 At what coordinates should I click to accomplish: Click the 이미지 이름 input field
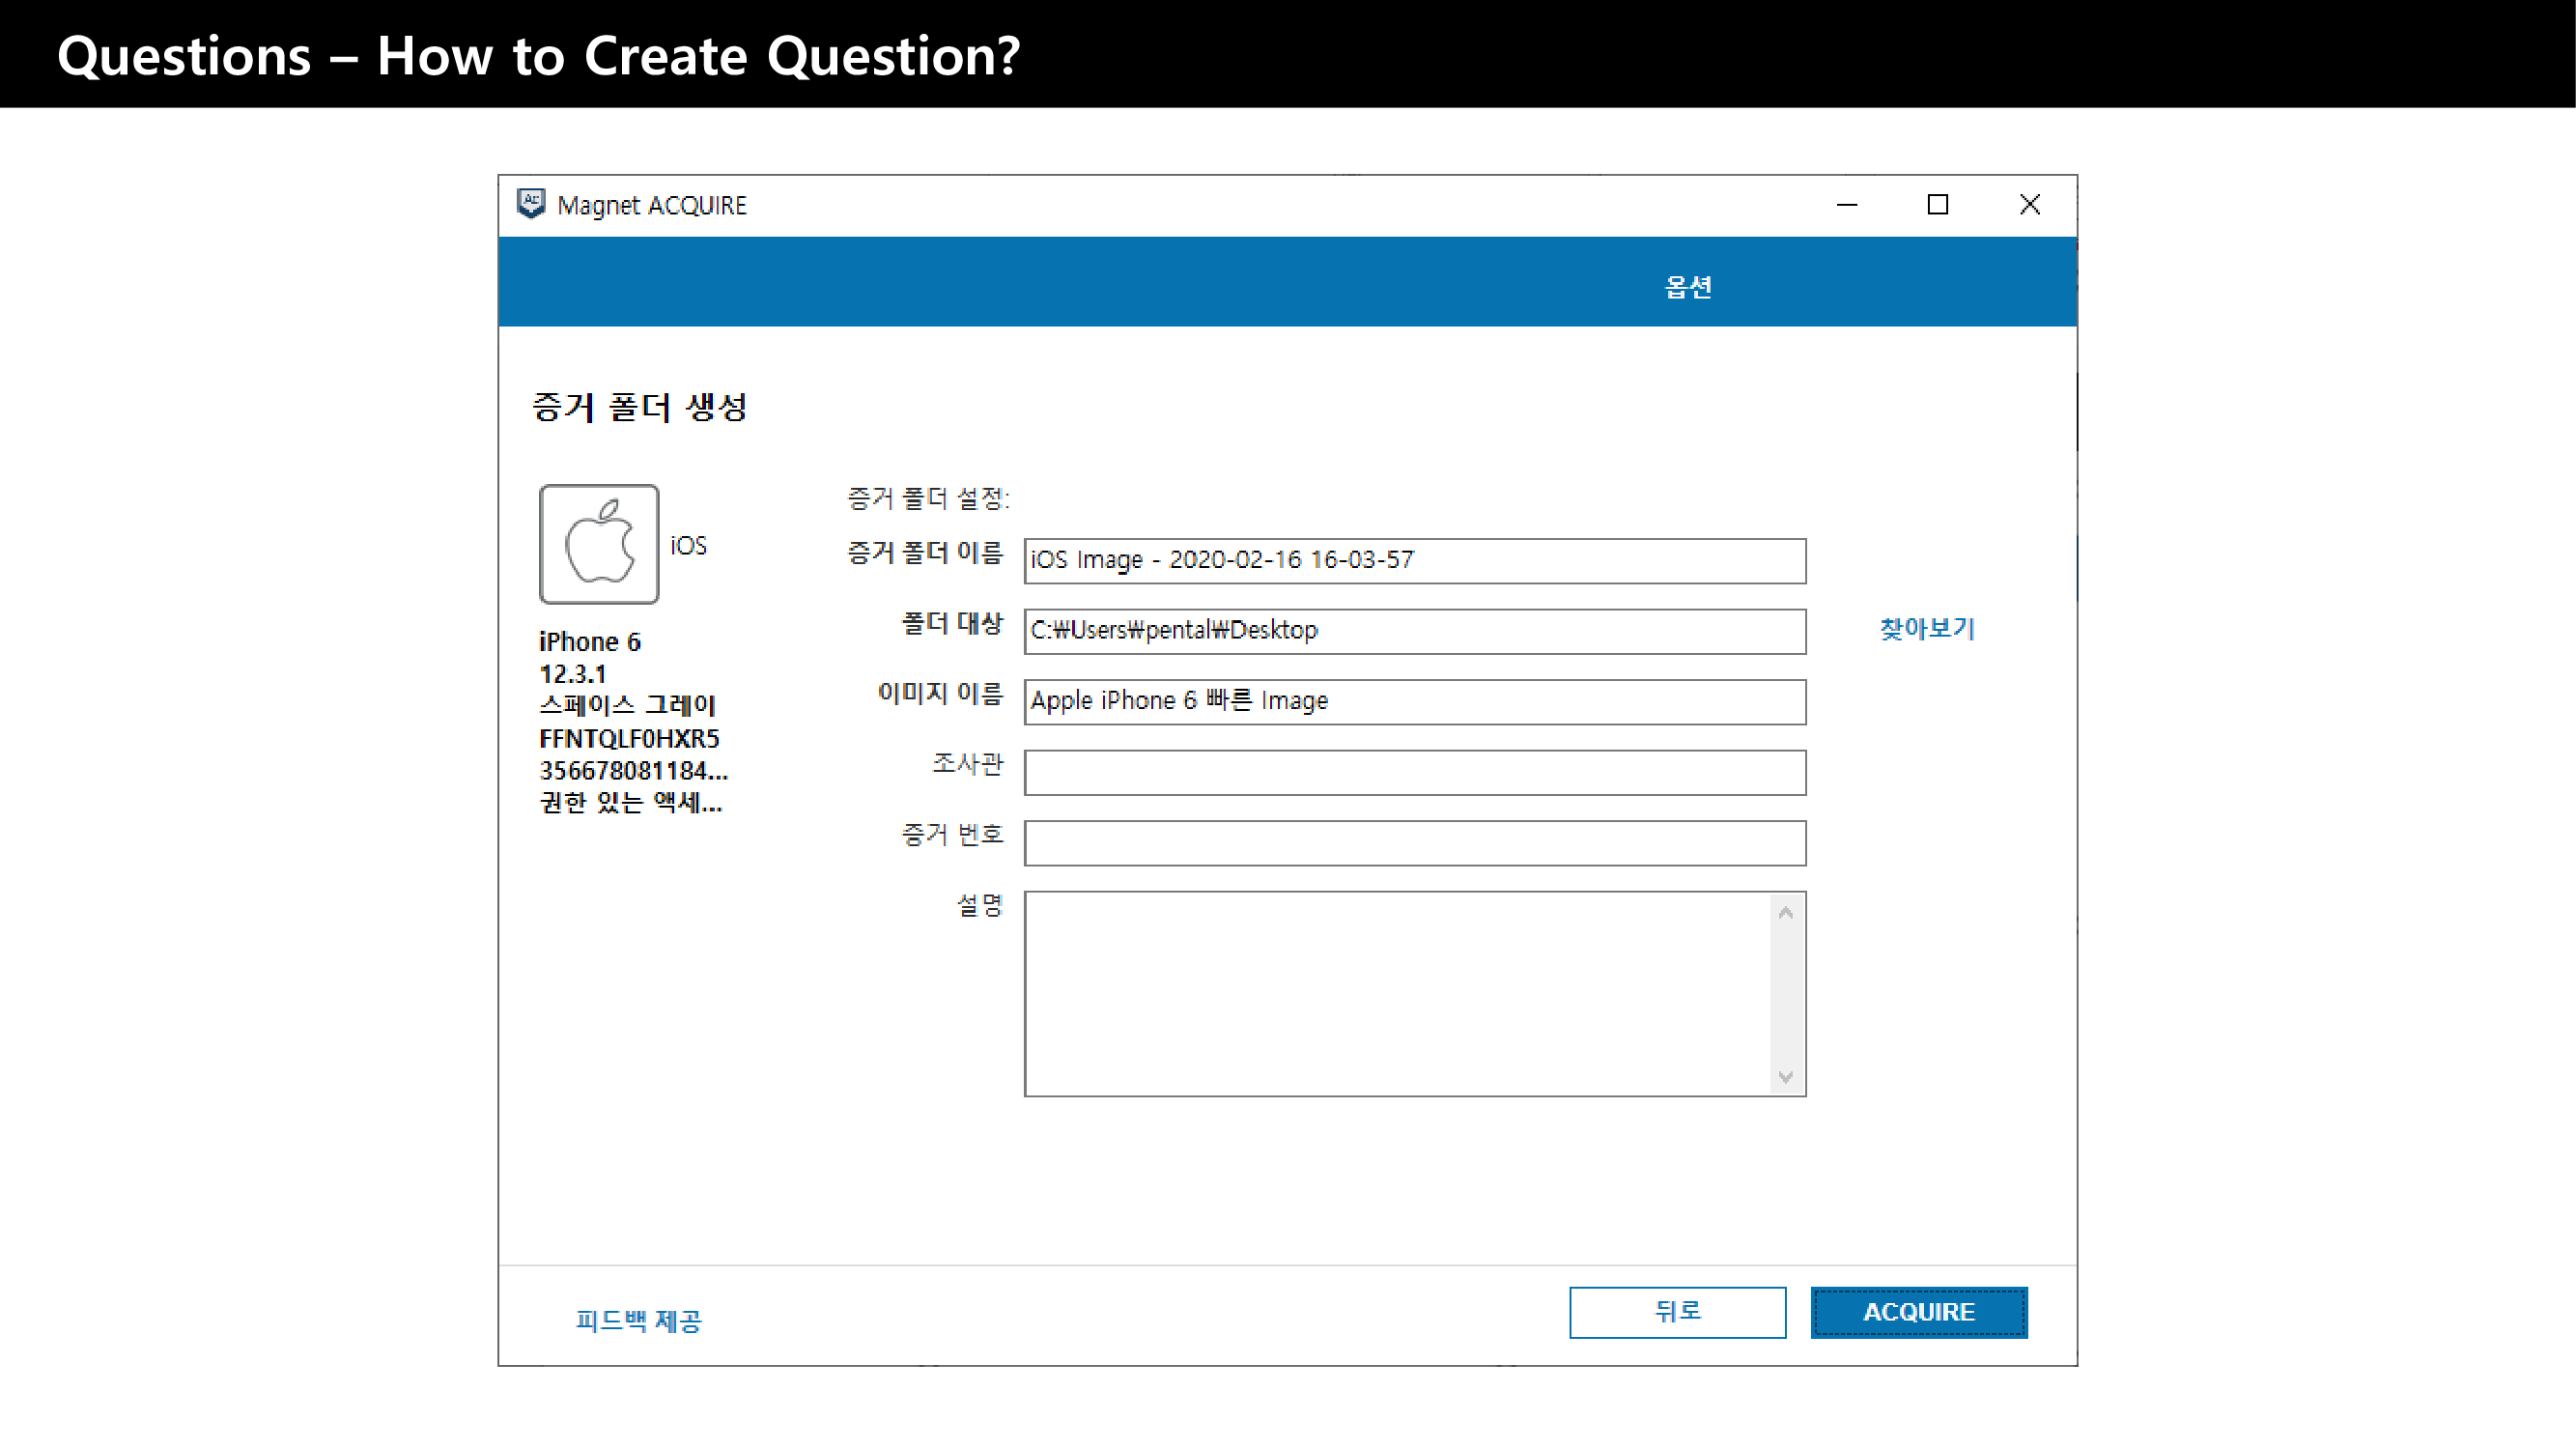[1414, 701]
